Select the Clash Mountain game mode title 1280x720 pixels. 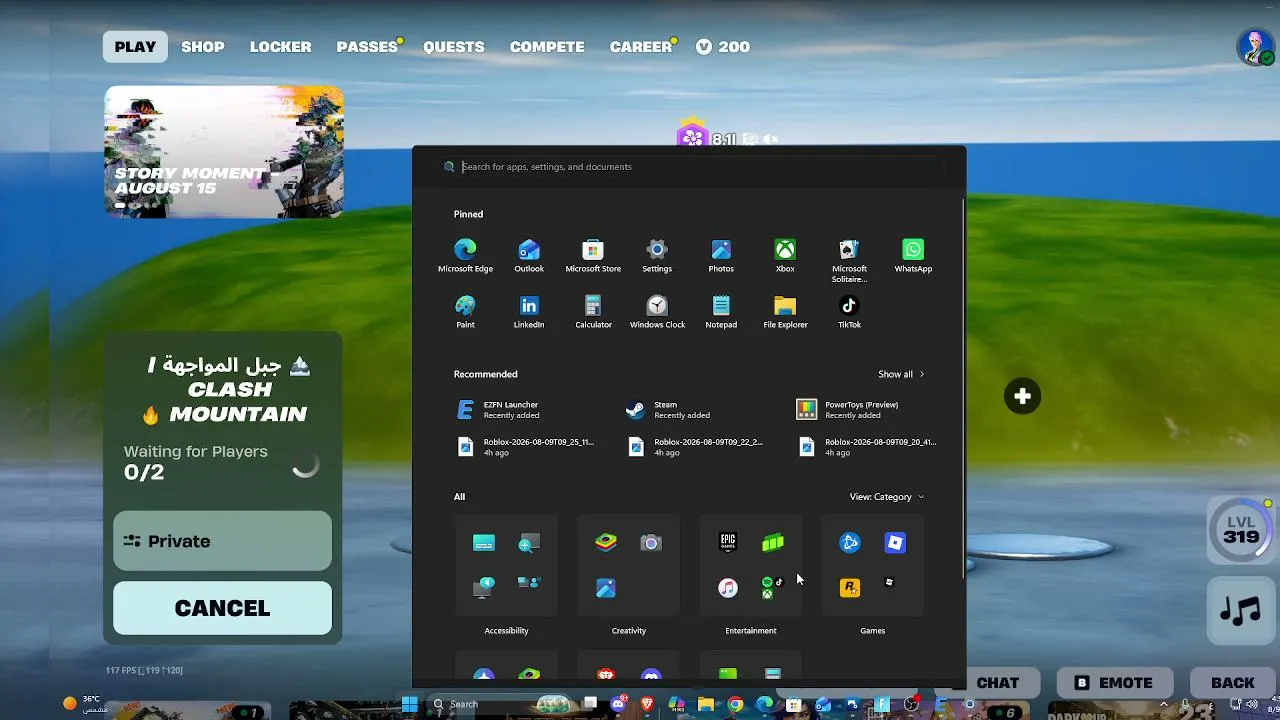(x=229, y=390)
